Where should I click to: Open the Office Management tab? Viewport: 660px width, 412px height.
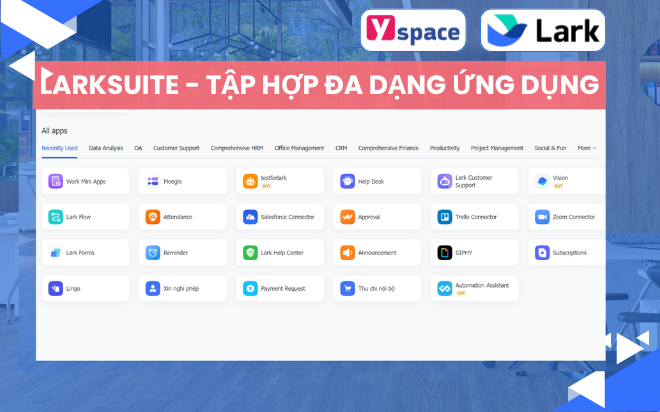click(x=299, y=148)
